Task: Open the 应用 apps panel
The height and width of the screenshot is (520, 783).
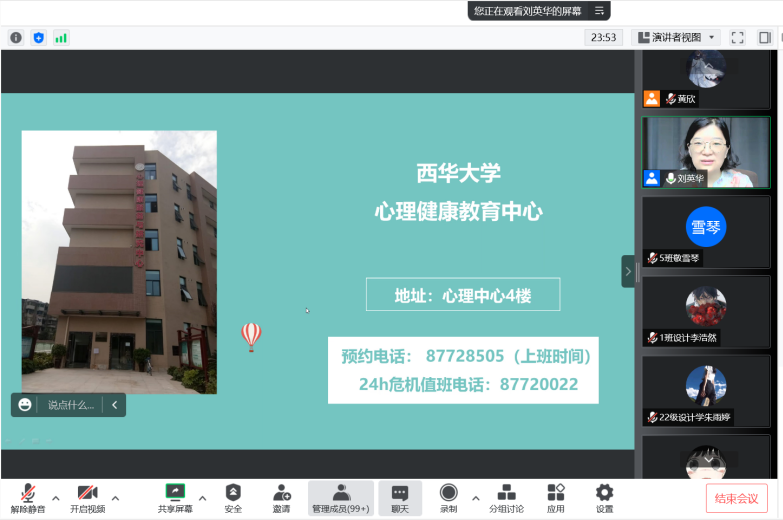Action: coord(555,498)
